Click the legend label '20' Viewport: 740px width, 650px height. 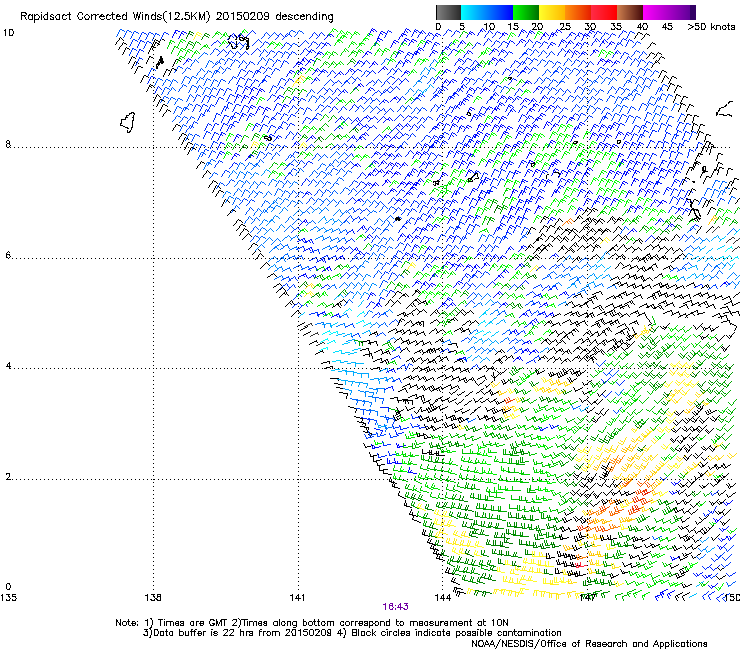click(537, 27)
